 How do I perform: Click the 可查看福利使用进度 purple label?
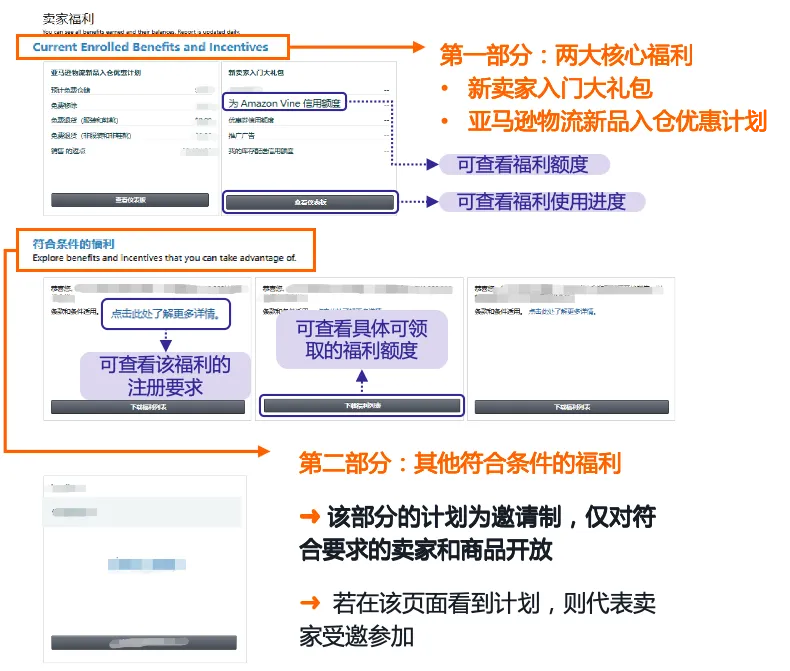point(542,202)
